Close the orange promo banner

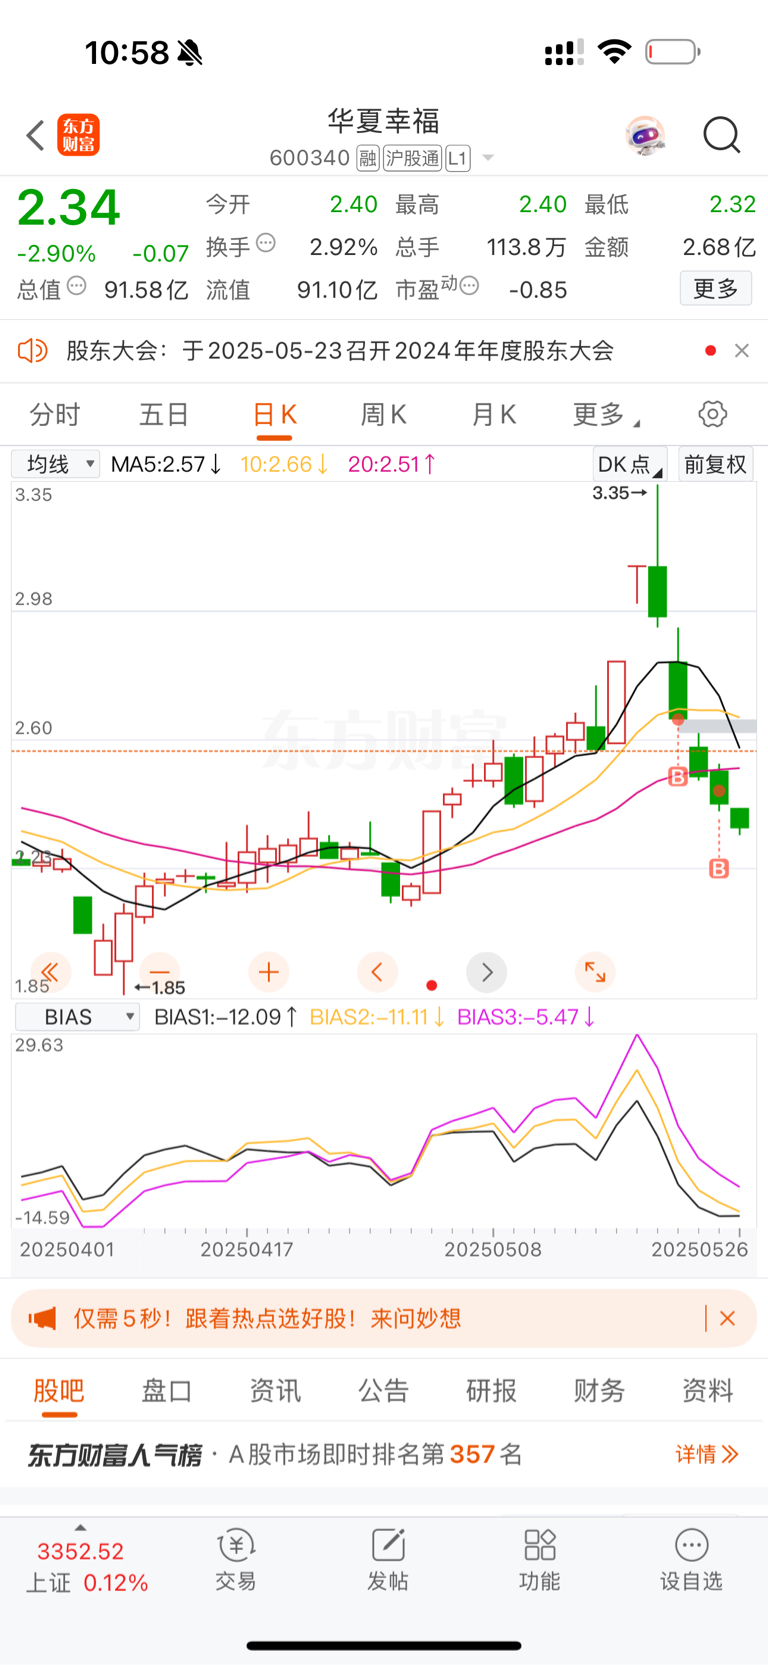click(727, 1318)
